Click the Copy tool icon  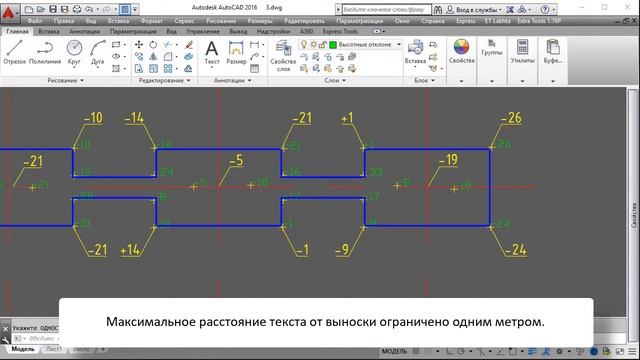point(139,57)
